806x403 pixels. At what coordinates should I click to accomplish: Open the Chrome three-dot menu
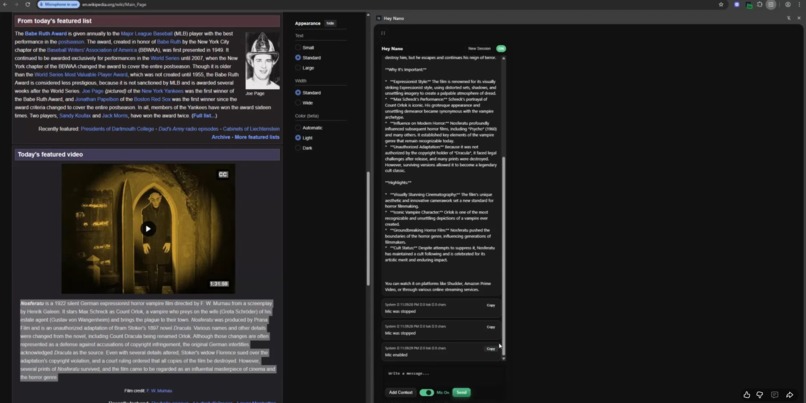[799, 4]
